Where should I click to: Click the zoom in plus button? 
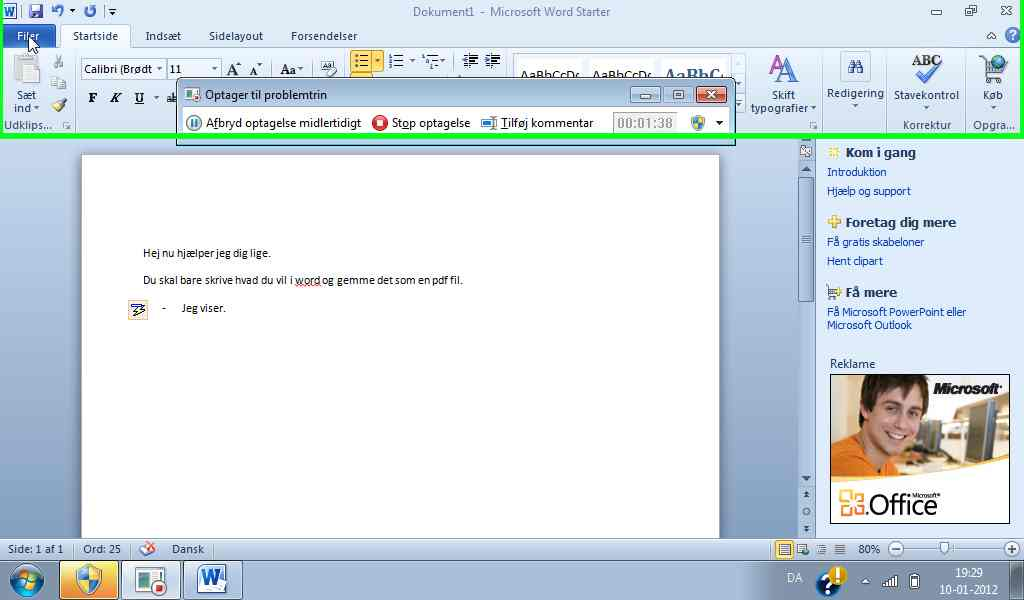click(x=1012, y=550)
